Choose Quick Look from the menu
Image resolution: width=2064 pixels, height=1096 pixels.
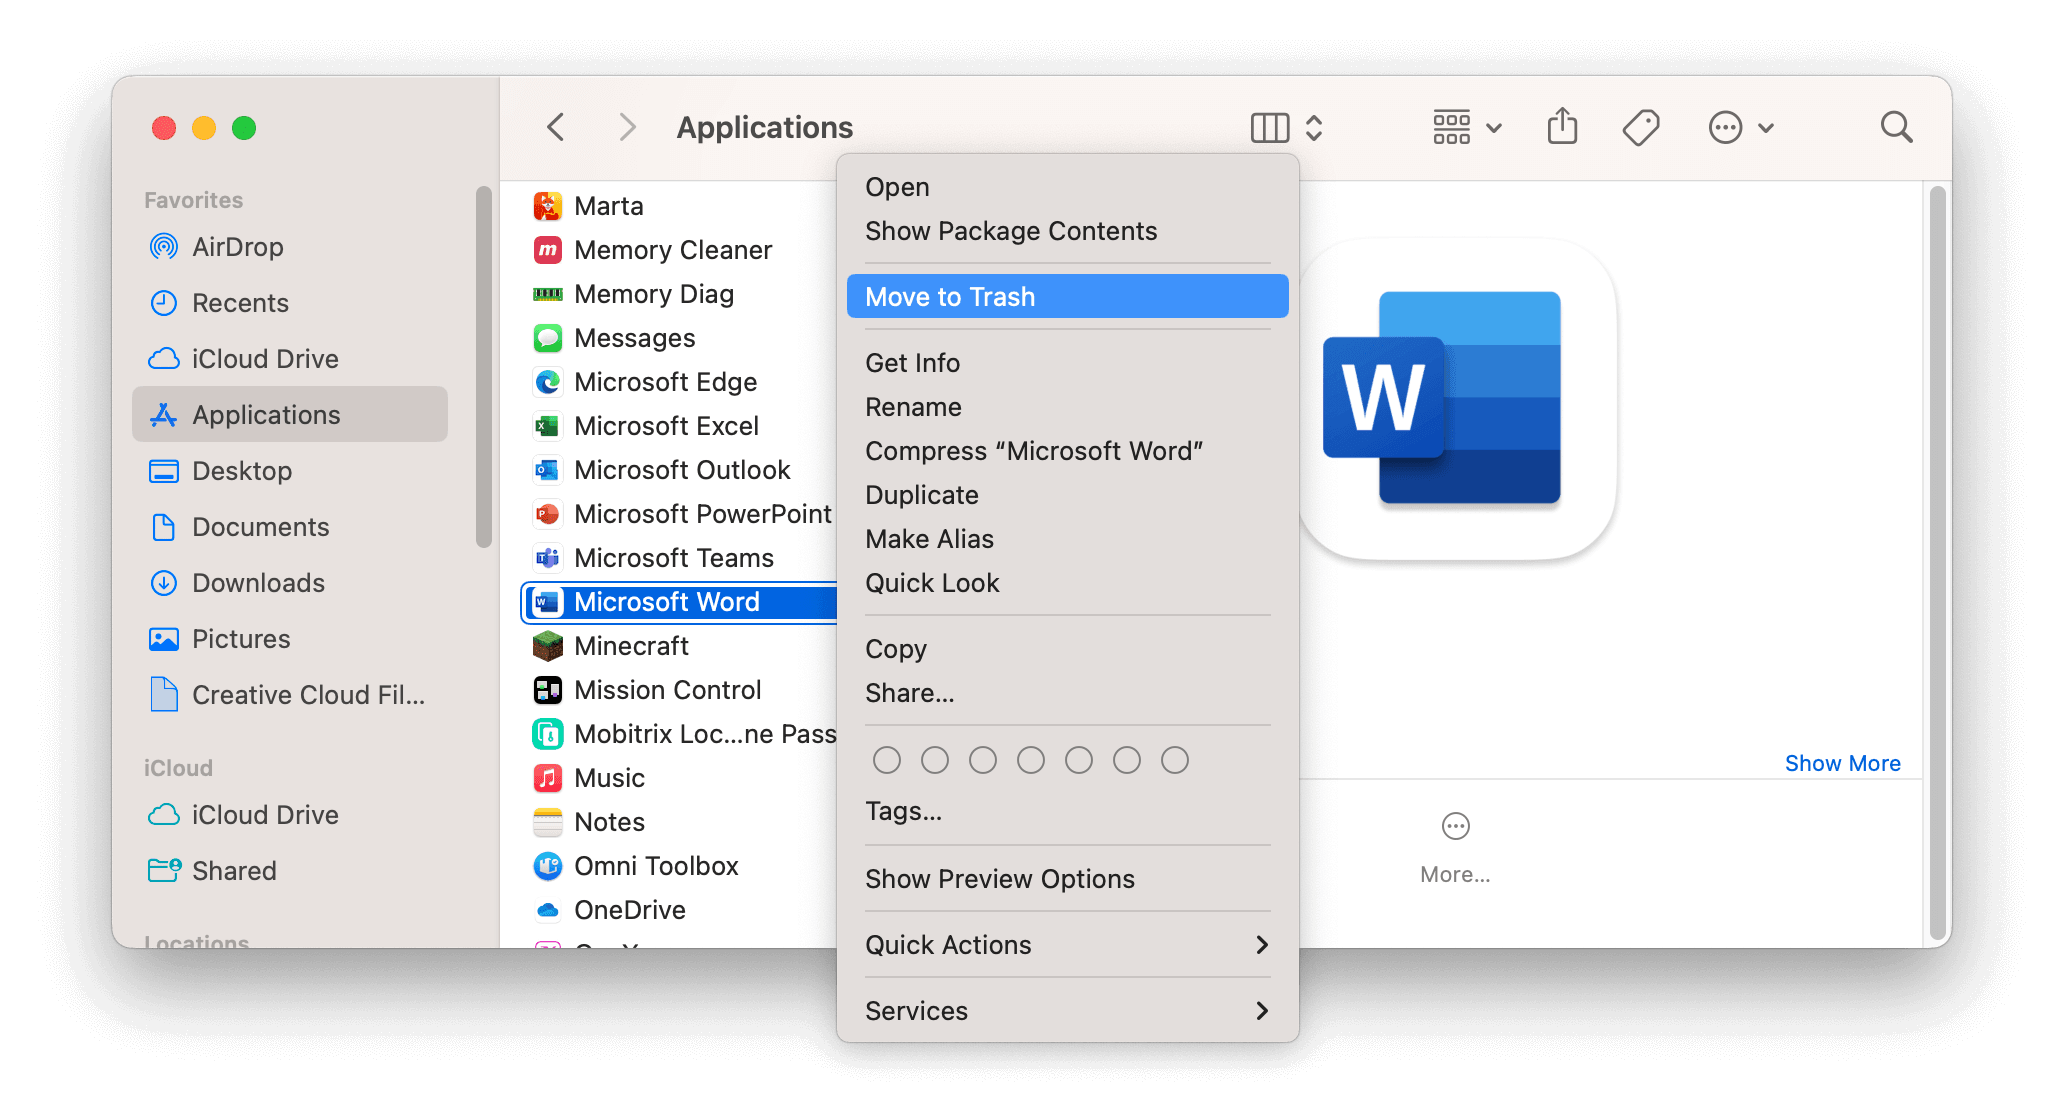(x=1067, y=583)
